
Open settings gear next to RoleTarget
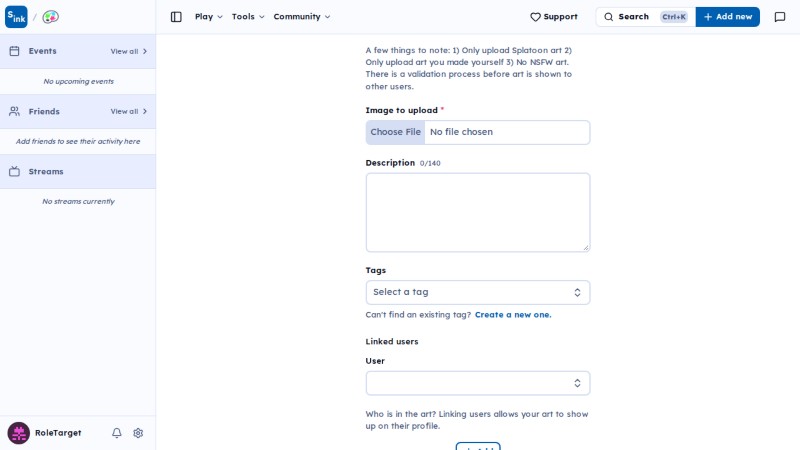click(138, 433)
